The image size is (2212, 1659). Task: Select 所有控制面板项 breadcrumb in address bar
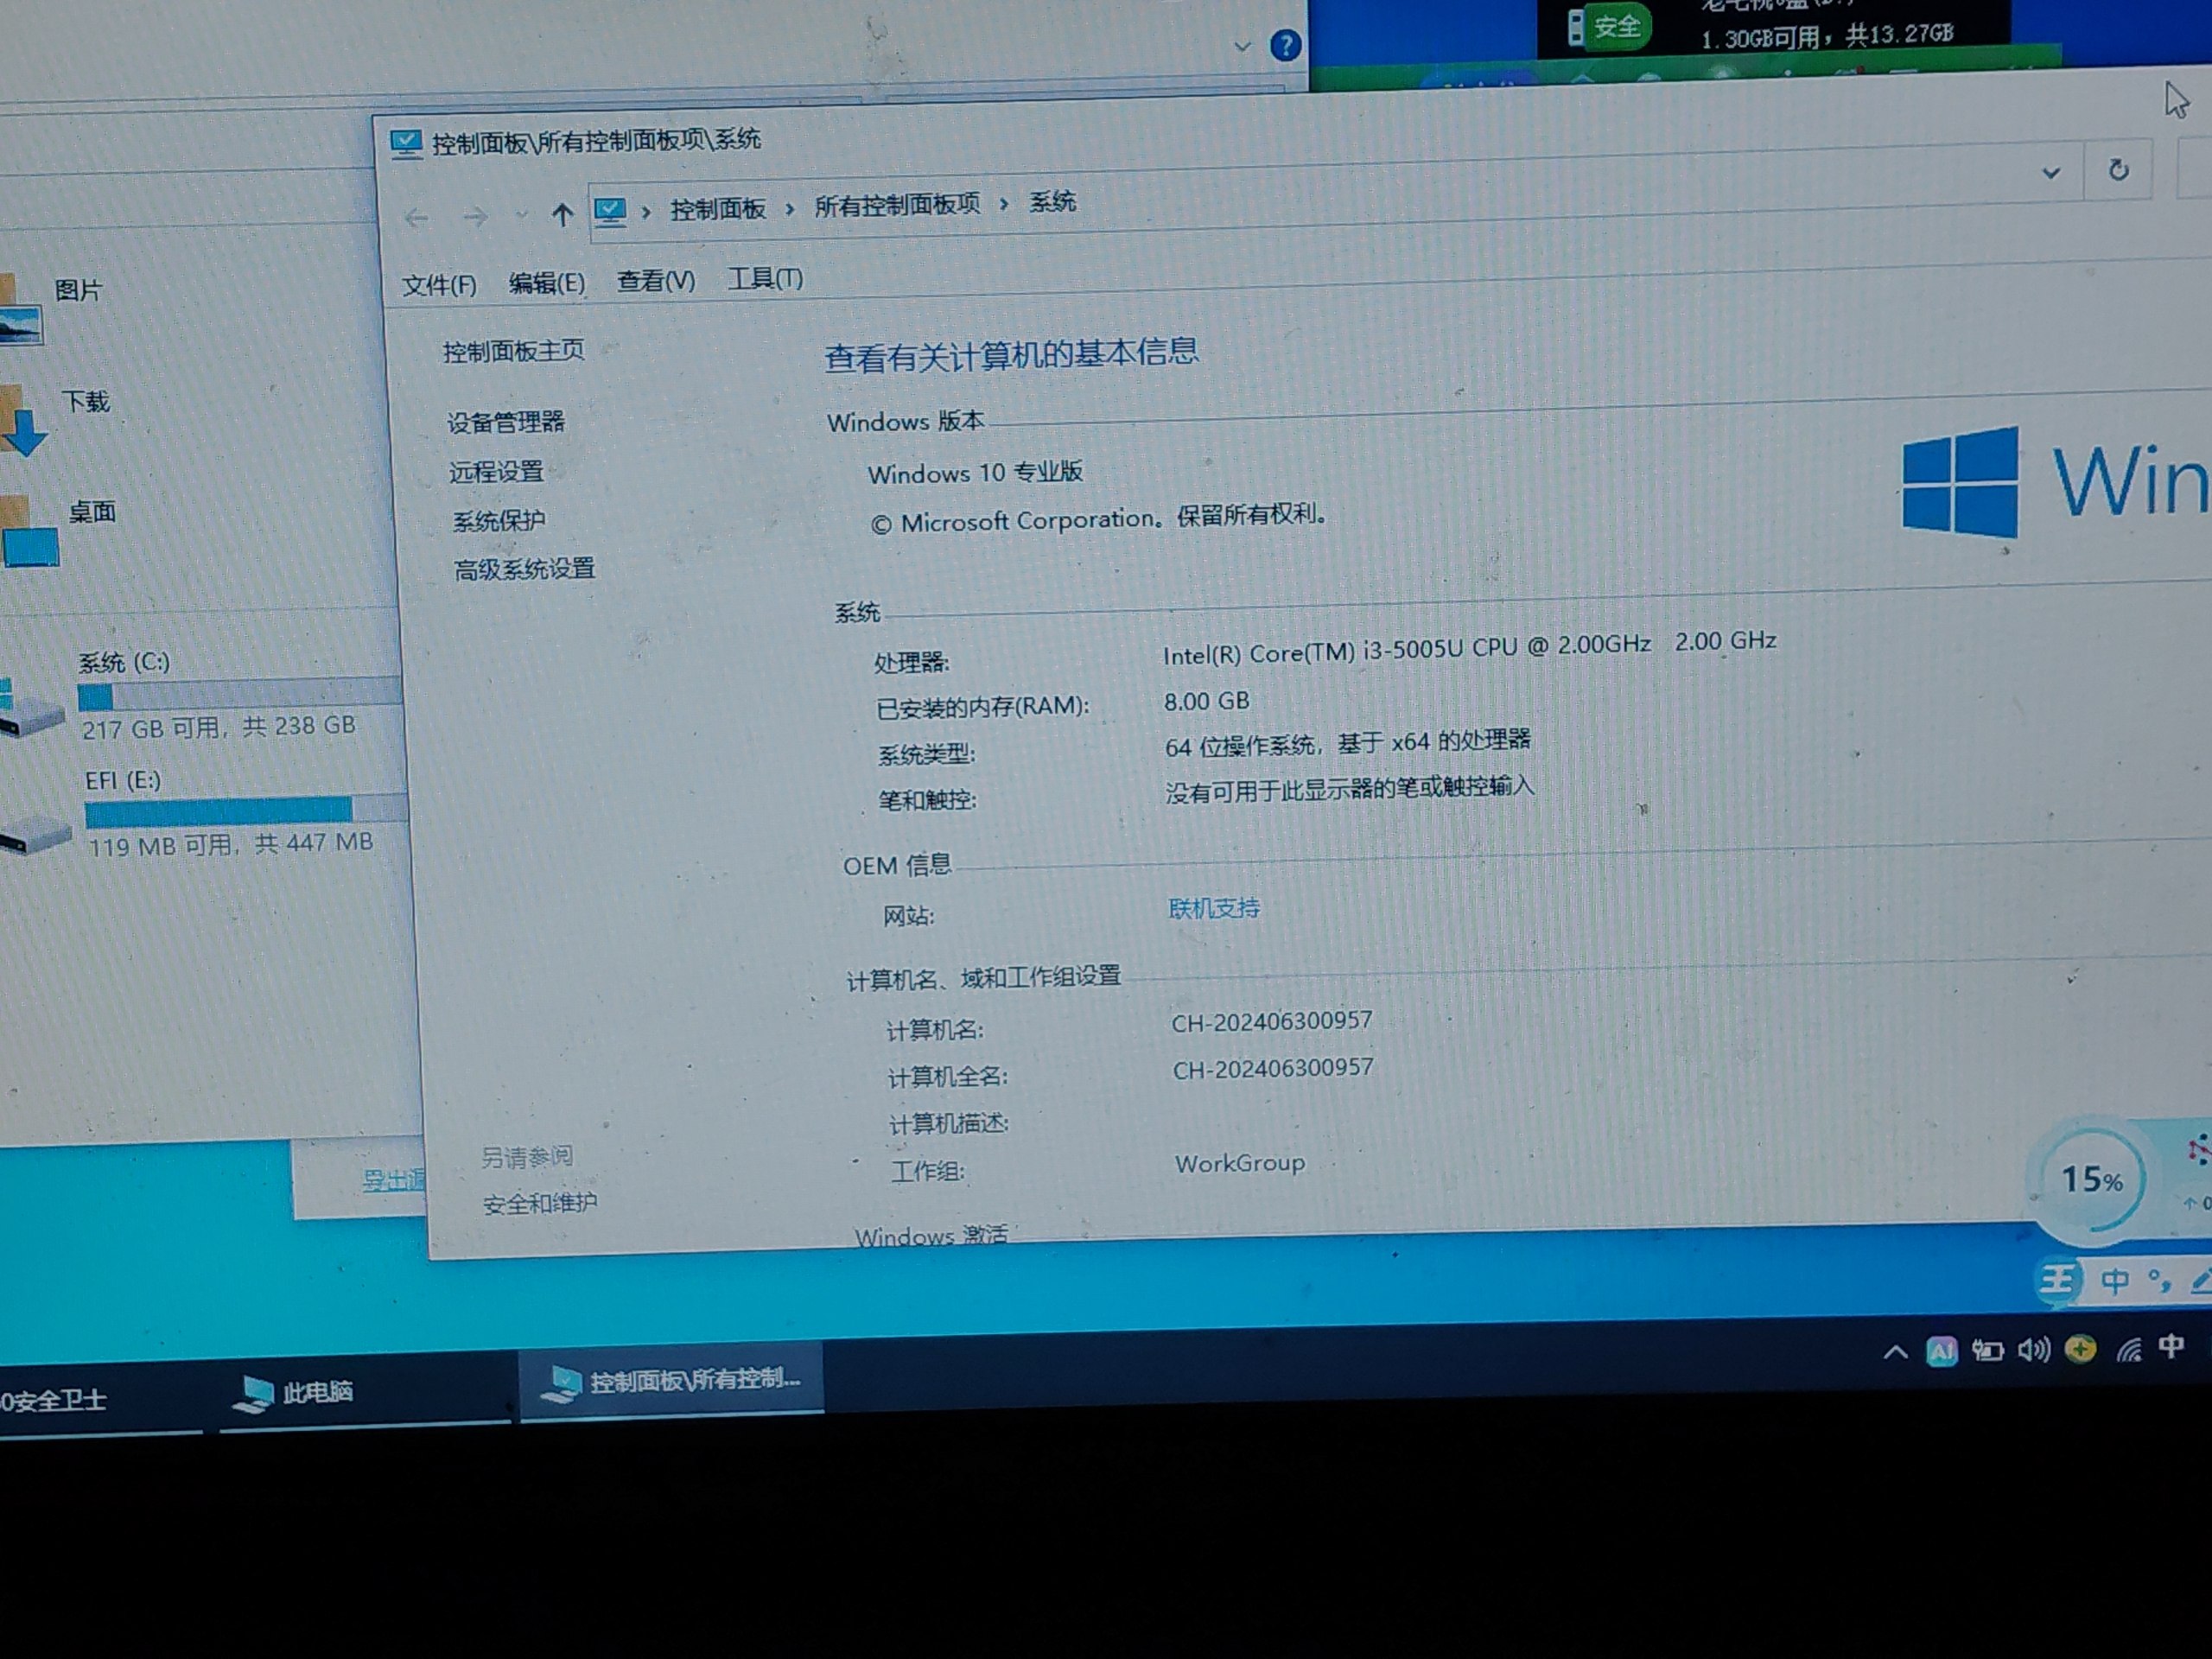click(897, 205)
